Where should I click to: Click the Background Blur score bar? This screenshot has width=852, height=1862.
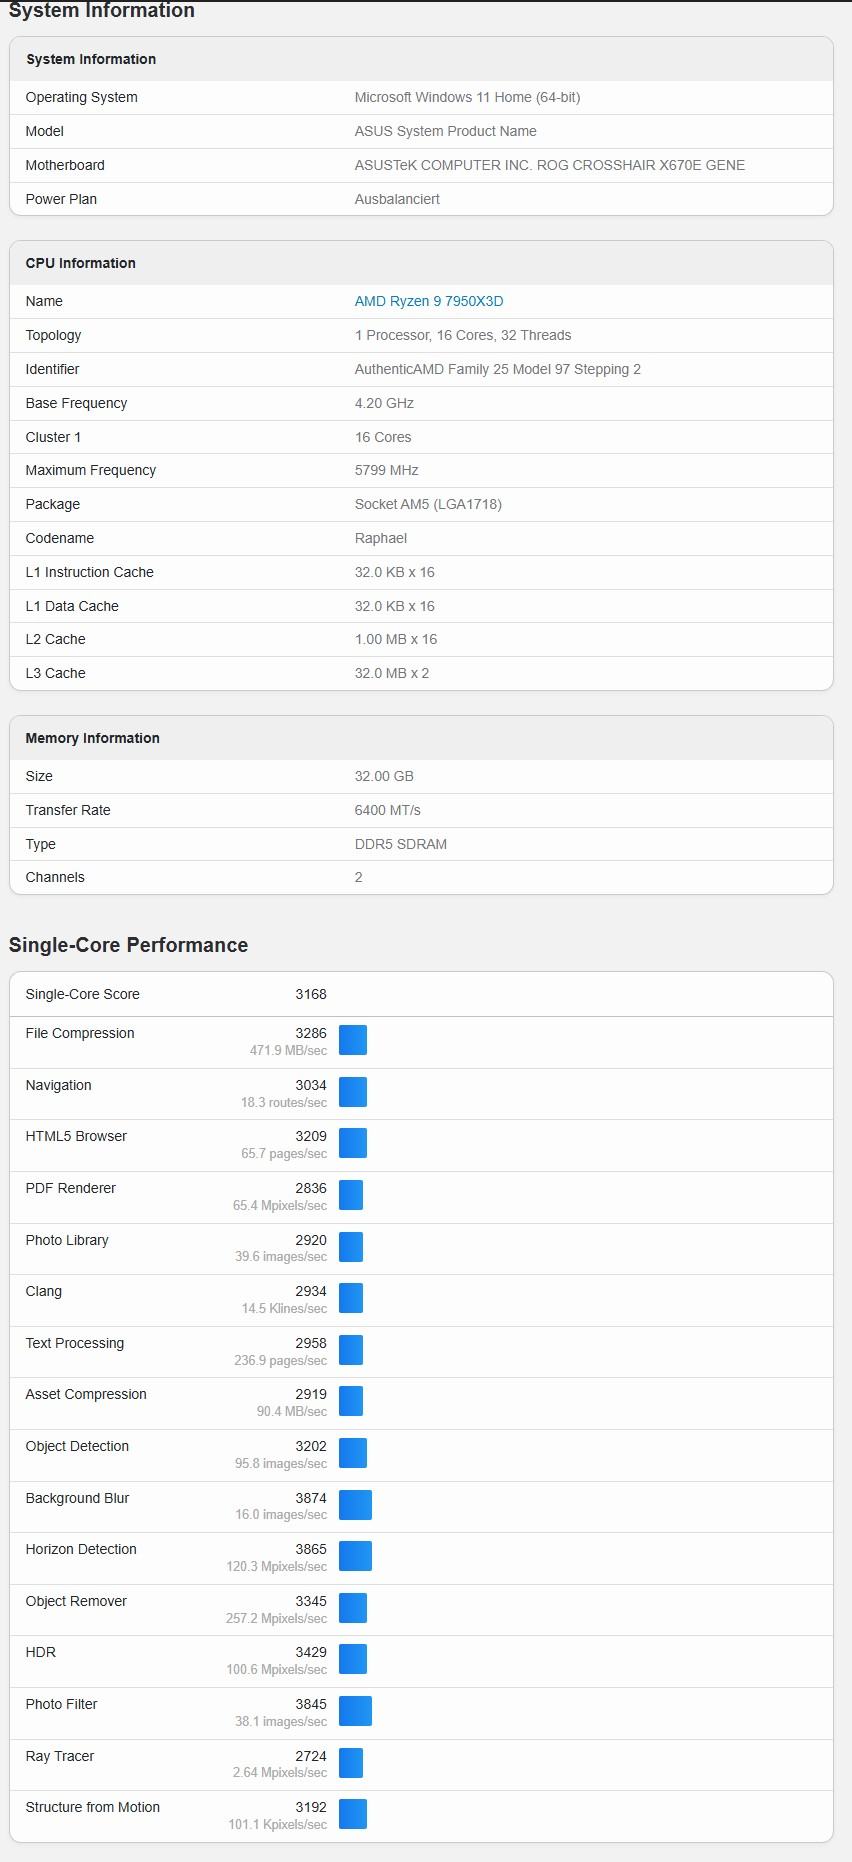pyautogui.click(x=355, y=1505)
